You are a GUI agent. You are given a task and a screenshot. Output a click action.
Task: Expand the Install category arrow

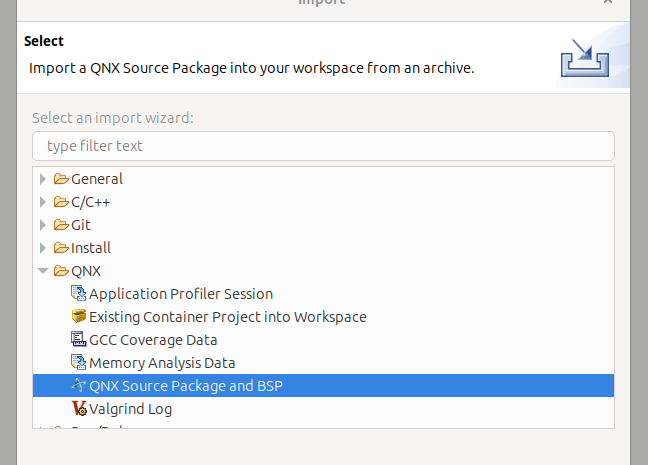[43, 248]
